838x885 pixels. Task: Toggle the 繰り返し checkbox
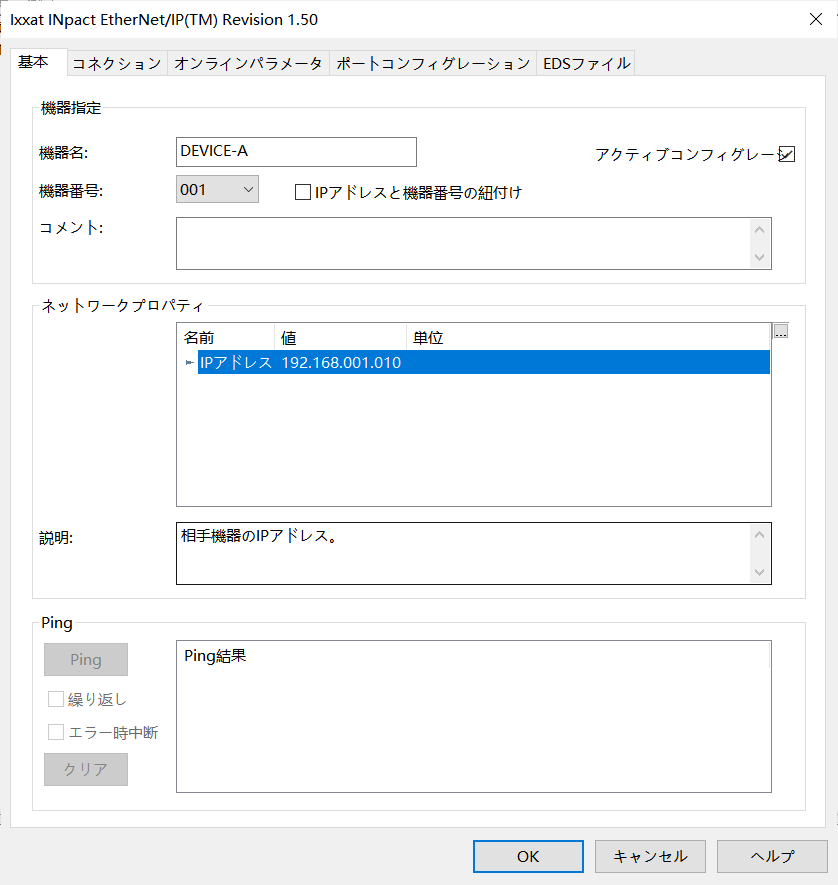point(56,699)
